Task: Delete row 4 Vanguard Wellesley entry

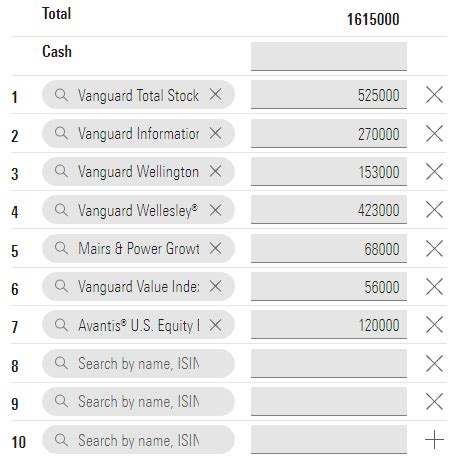Action: tap(434, 210)
